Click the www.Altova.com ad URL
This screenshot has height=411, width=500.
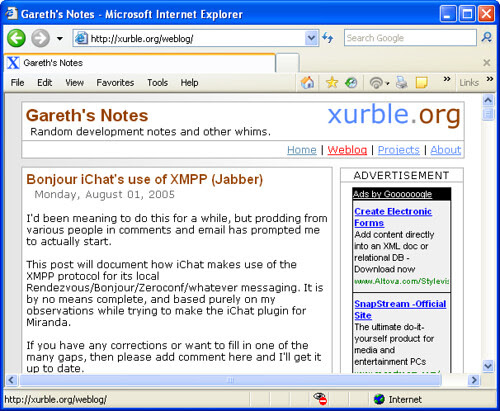[x=402, y=281]
